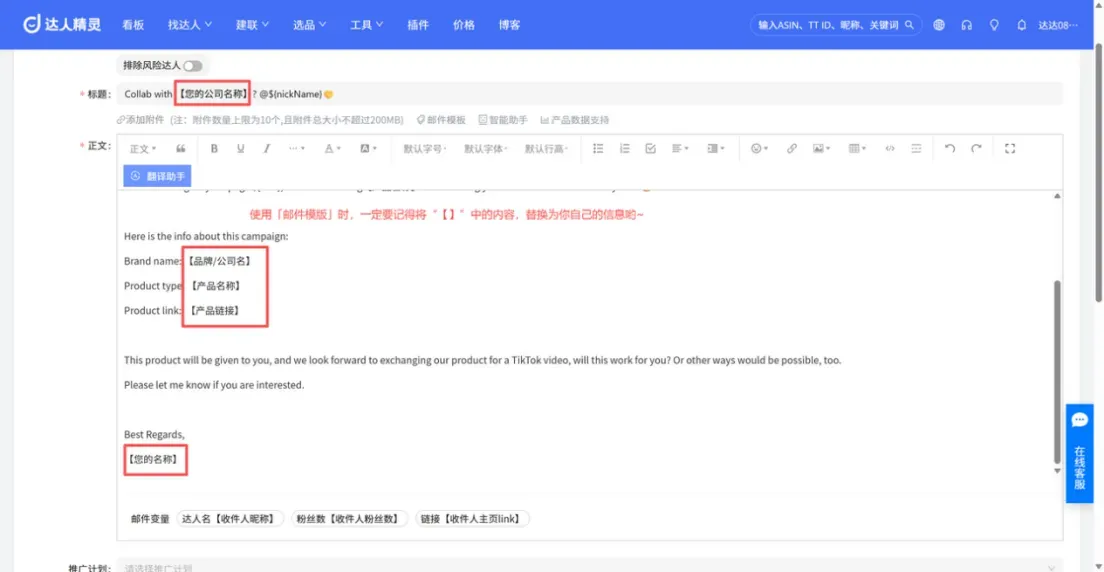The image size is (1104, 572).
Task: Enter fullscreen editor mode
Action: (1010, 149)
